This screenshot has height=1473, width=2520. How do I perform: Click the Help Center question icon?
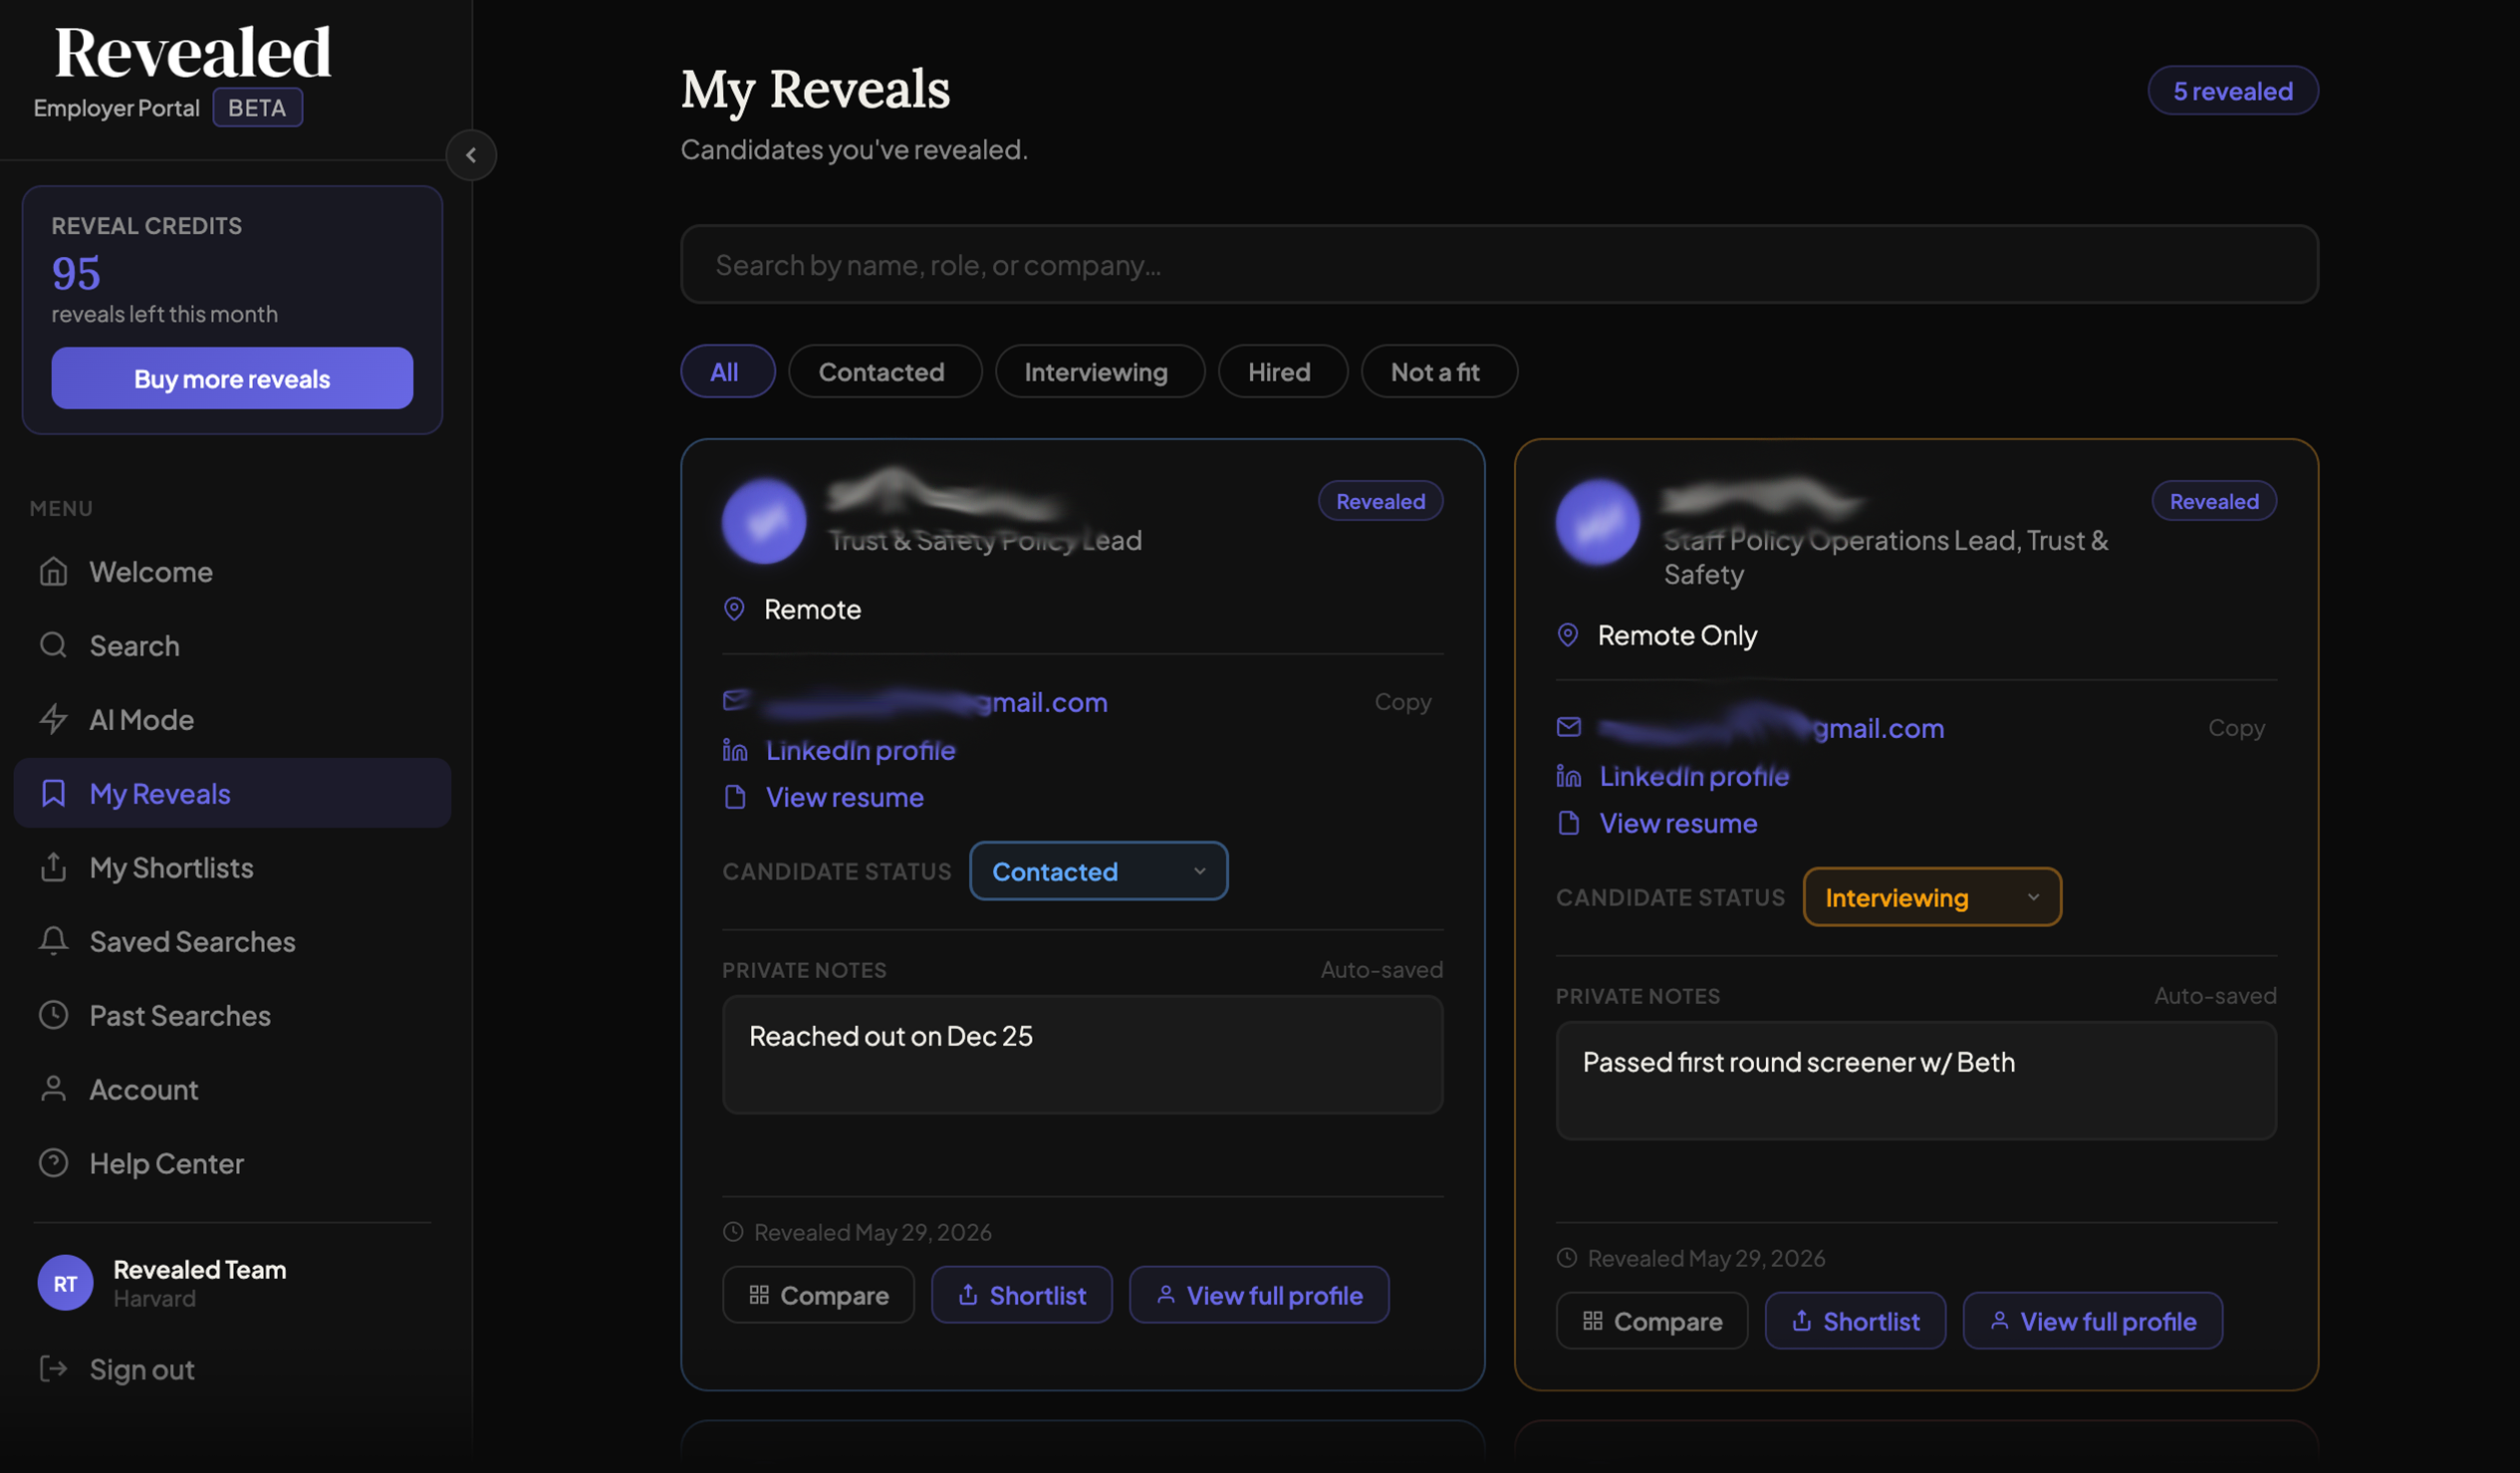[x=53, y=1163]
